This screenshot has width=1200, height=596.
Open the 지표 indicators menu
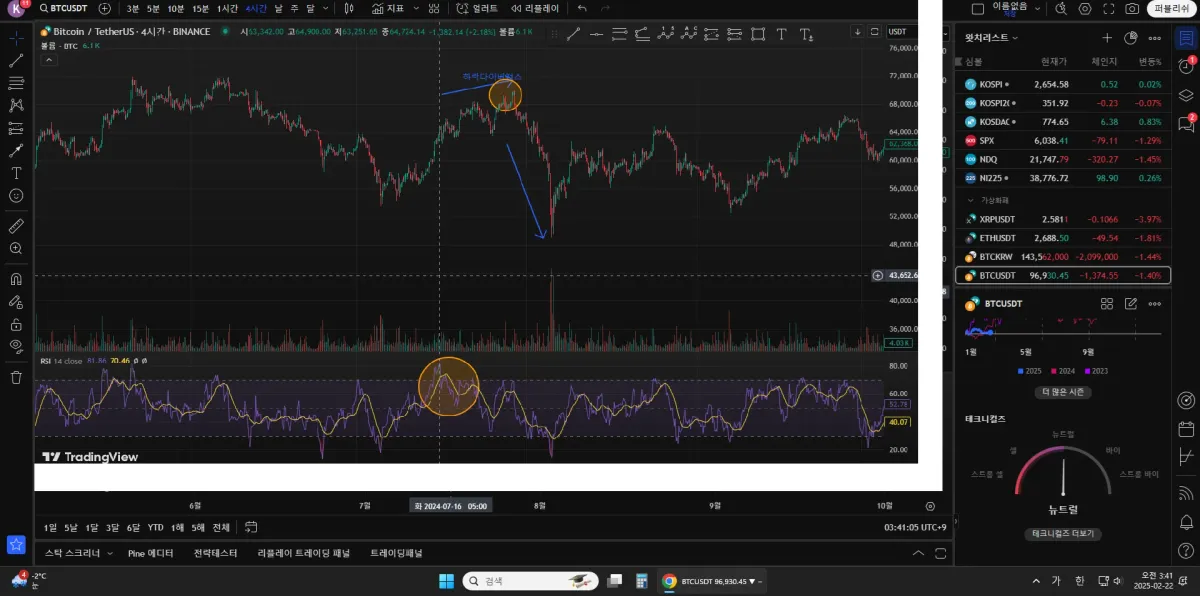[387, 8]
